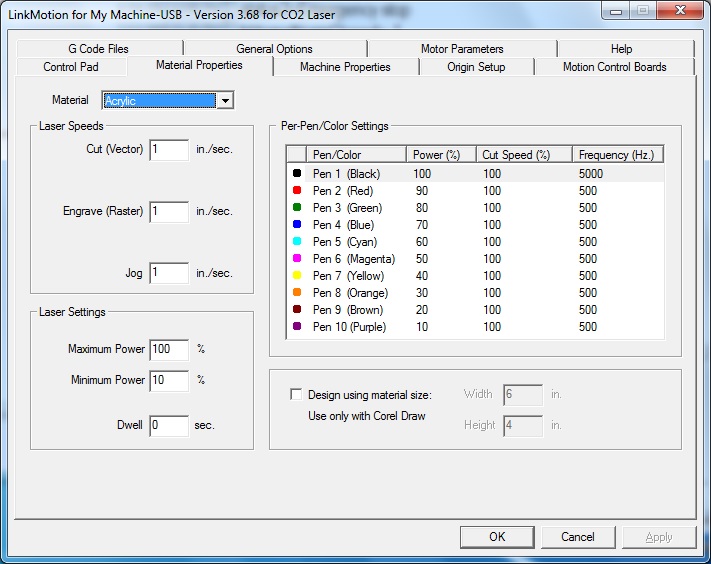Viewport: 711px width, 564px height.
Task: Focus the Engrave (Raster) speed input
Action: coord(169,212)
